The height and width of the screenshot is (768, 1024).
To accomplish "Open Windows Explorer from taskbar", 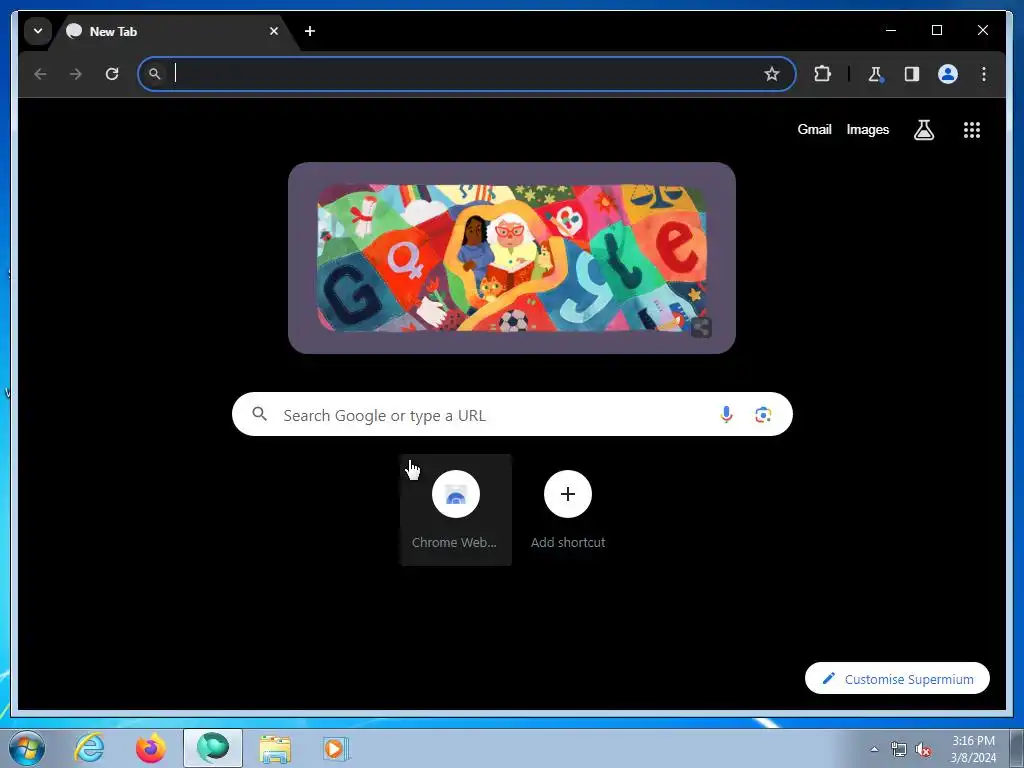I will pyautogui.click(x=275, y=748).
